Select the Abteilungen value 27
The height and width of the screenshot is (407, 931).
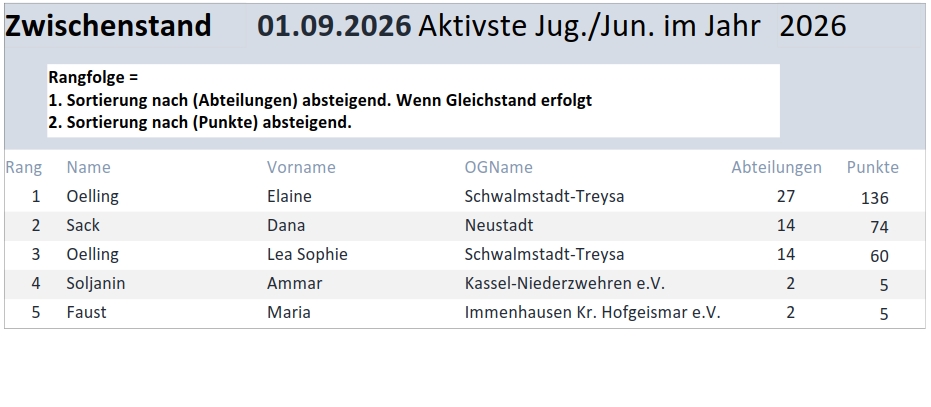pos(786,196)
